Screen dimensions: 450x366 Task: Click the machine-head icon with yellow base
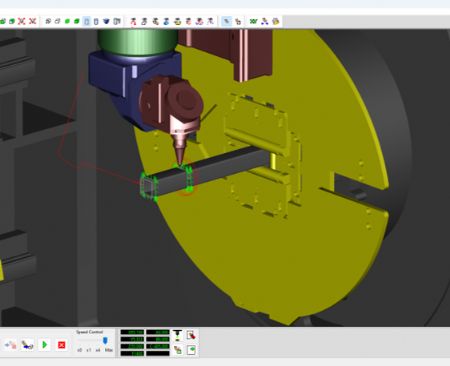click(x=177, y=21)
